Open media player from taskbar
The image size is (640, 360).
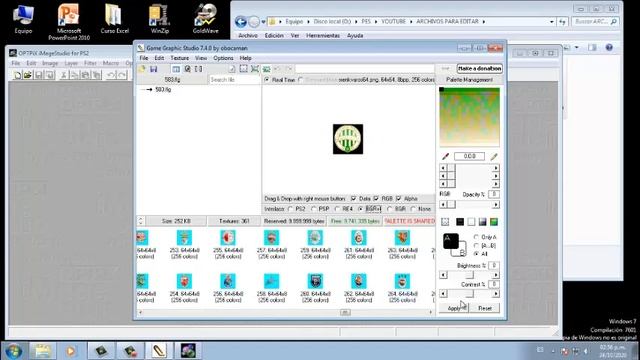pyautogui.click(x=71, y=351)
